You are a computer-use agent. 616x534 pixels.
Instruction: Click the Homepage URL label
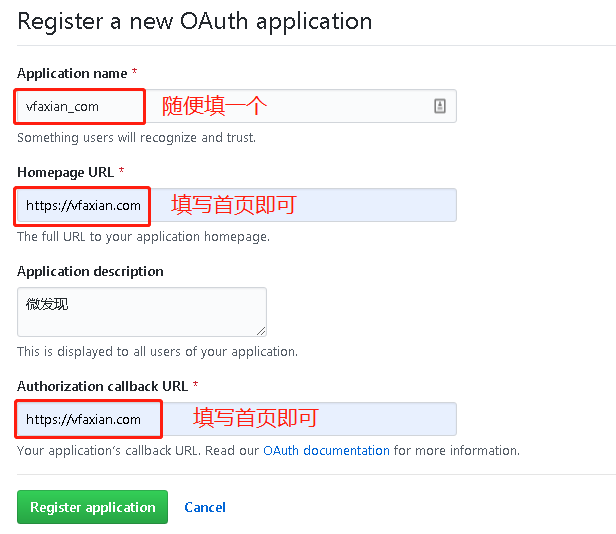[x=65, y=172]
